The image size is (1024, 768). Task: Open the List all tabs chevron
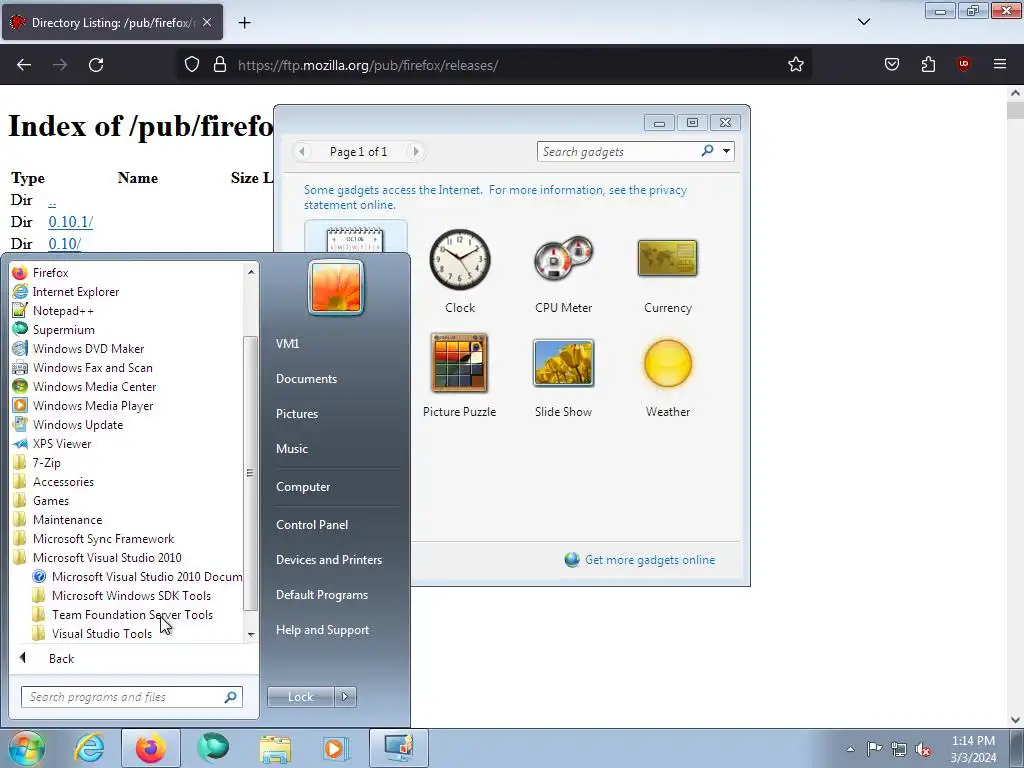(x=863, y=22)
